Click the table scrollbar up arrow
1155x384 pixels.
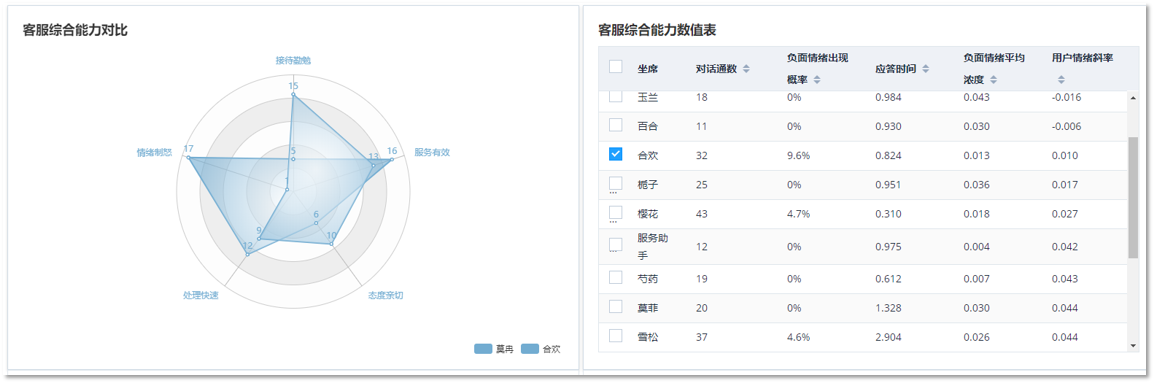[x=1133, y=97]
